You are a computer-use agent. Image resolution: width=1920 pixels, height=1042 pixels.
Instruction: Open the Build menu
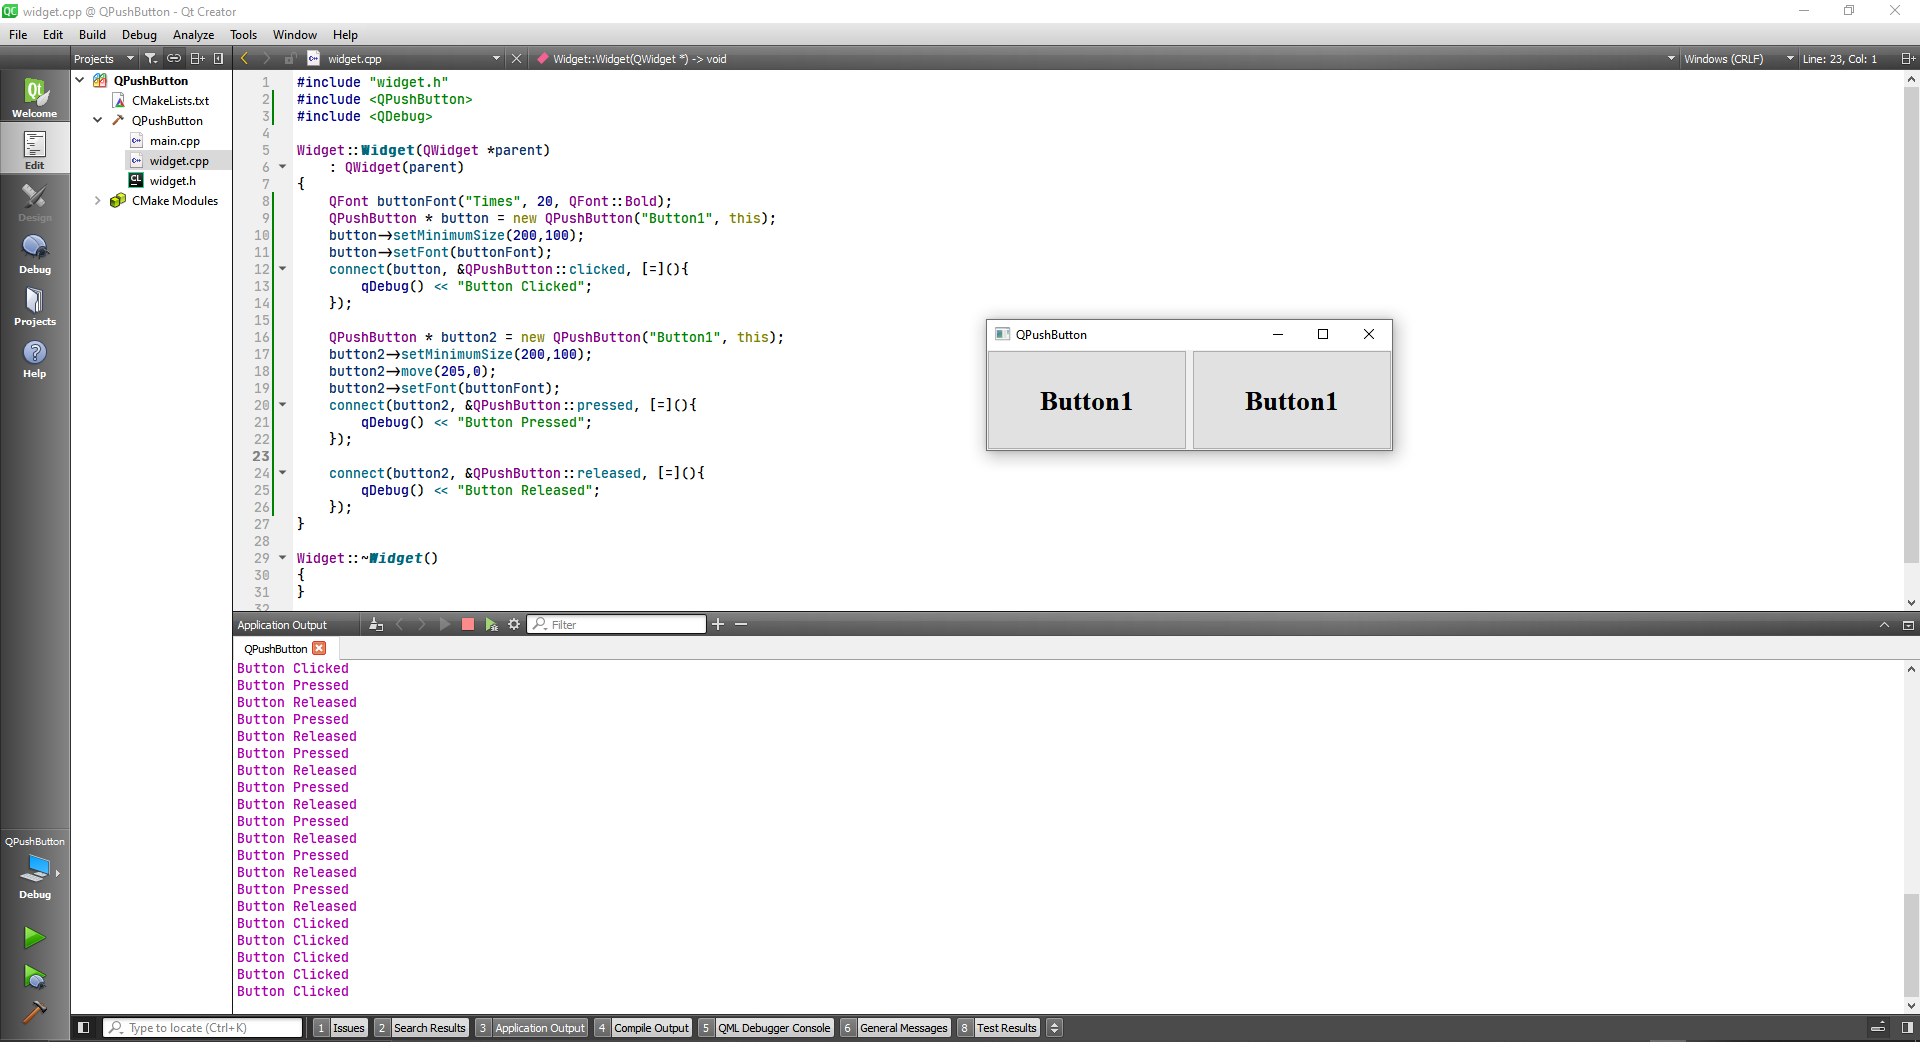coord(92,34)
